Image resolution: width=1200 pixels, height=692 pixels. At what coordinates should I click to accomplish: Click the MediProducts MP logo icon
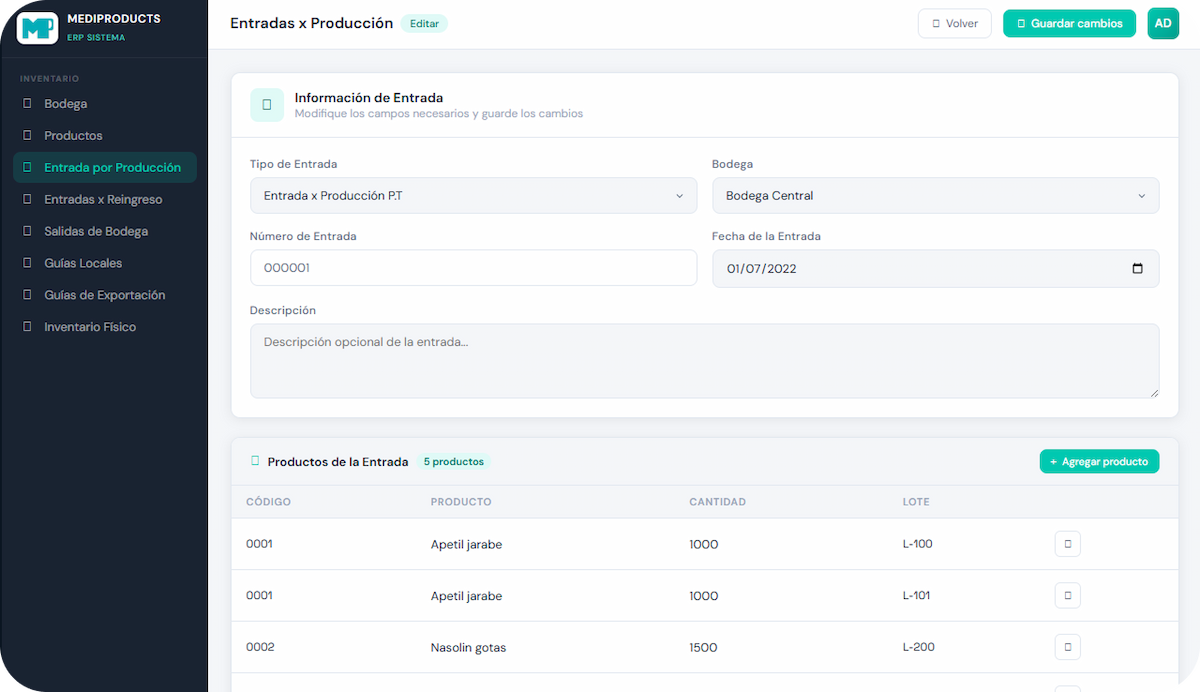(x=38, y=27)
